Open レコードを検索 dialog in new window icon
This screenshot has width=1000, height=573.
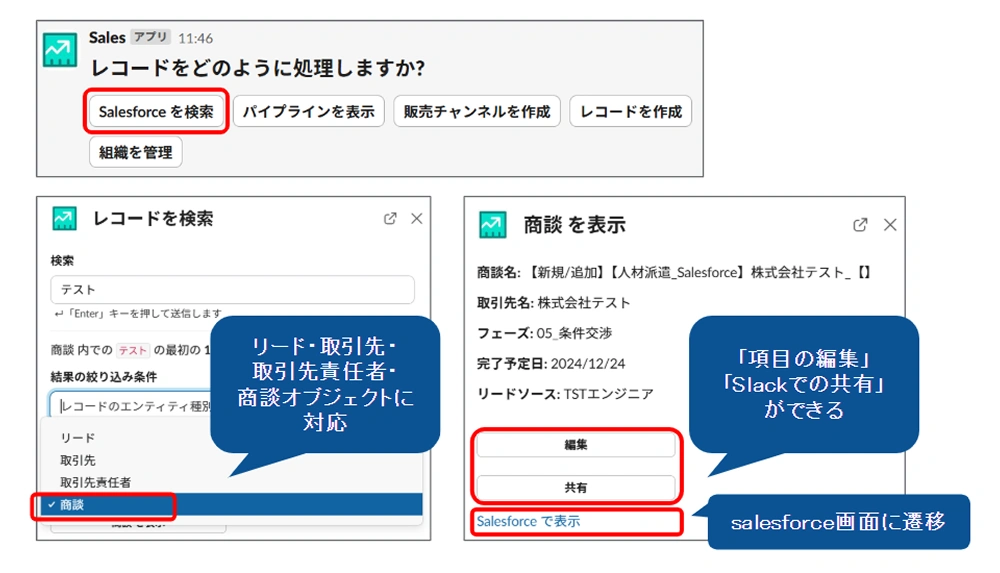(390, 218)
